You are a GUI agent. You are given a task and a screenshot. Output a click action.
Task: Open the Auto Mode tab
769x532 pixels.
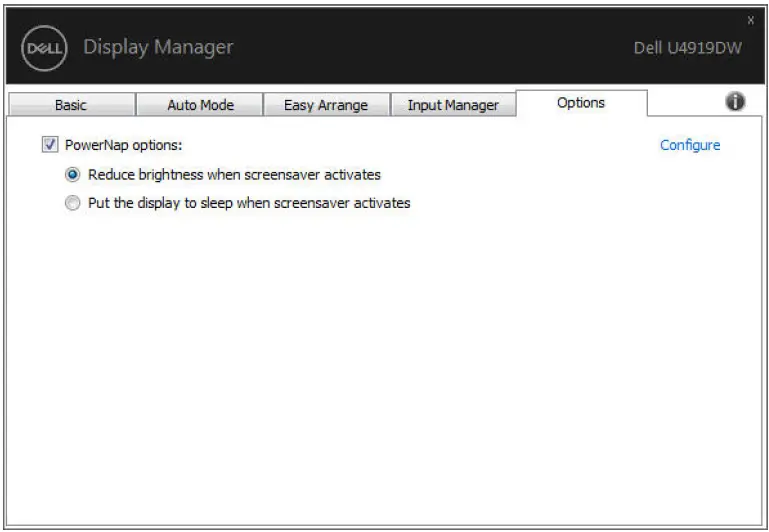click(200, 104)
